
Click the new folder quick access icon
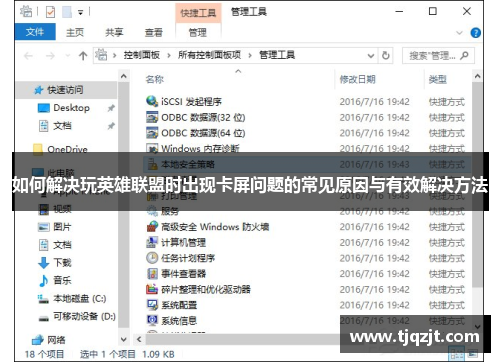pyautogui.click(x=67, y=12)
